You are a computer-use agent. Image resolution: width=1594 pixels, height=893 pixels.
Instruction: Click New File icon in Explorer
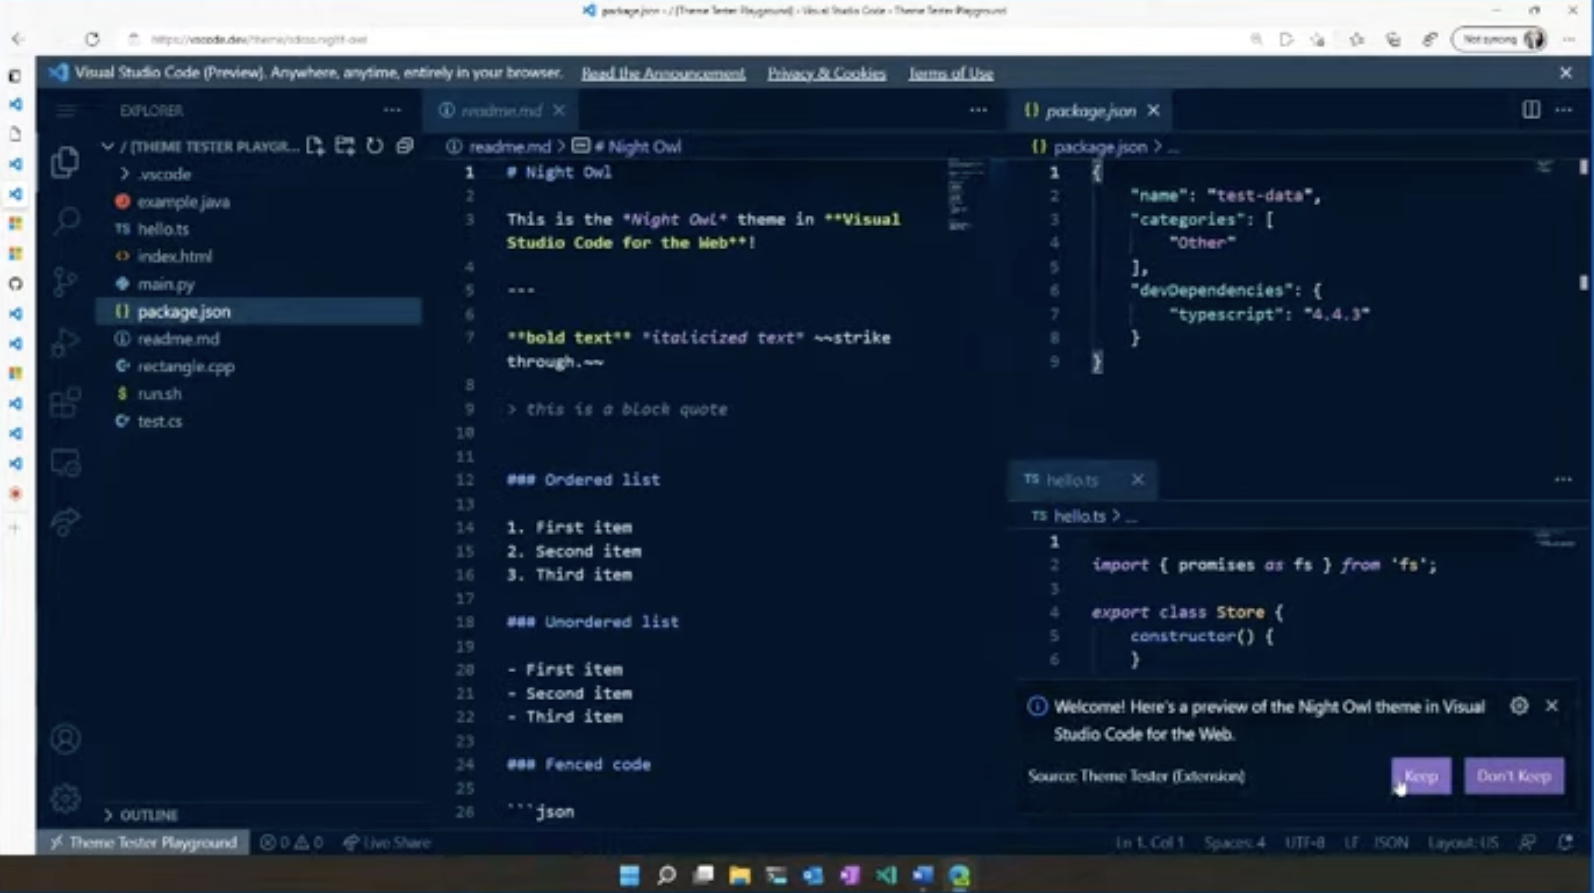pyautogui.click(x=315, y=146)
